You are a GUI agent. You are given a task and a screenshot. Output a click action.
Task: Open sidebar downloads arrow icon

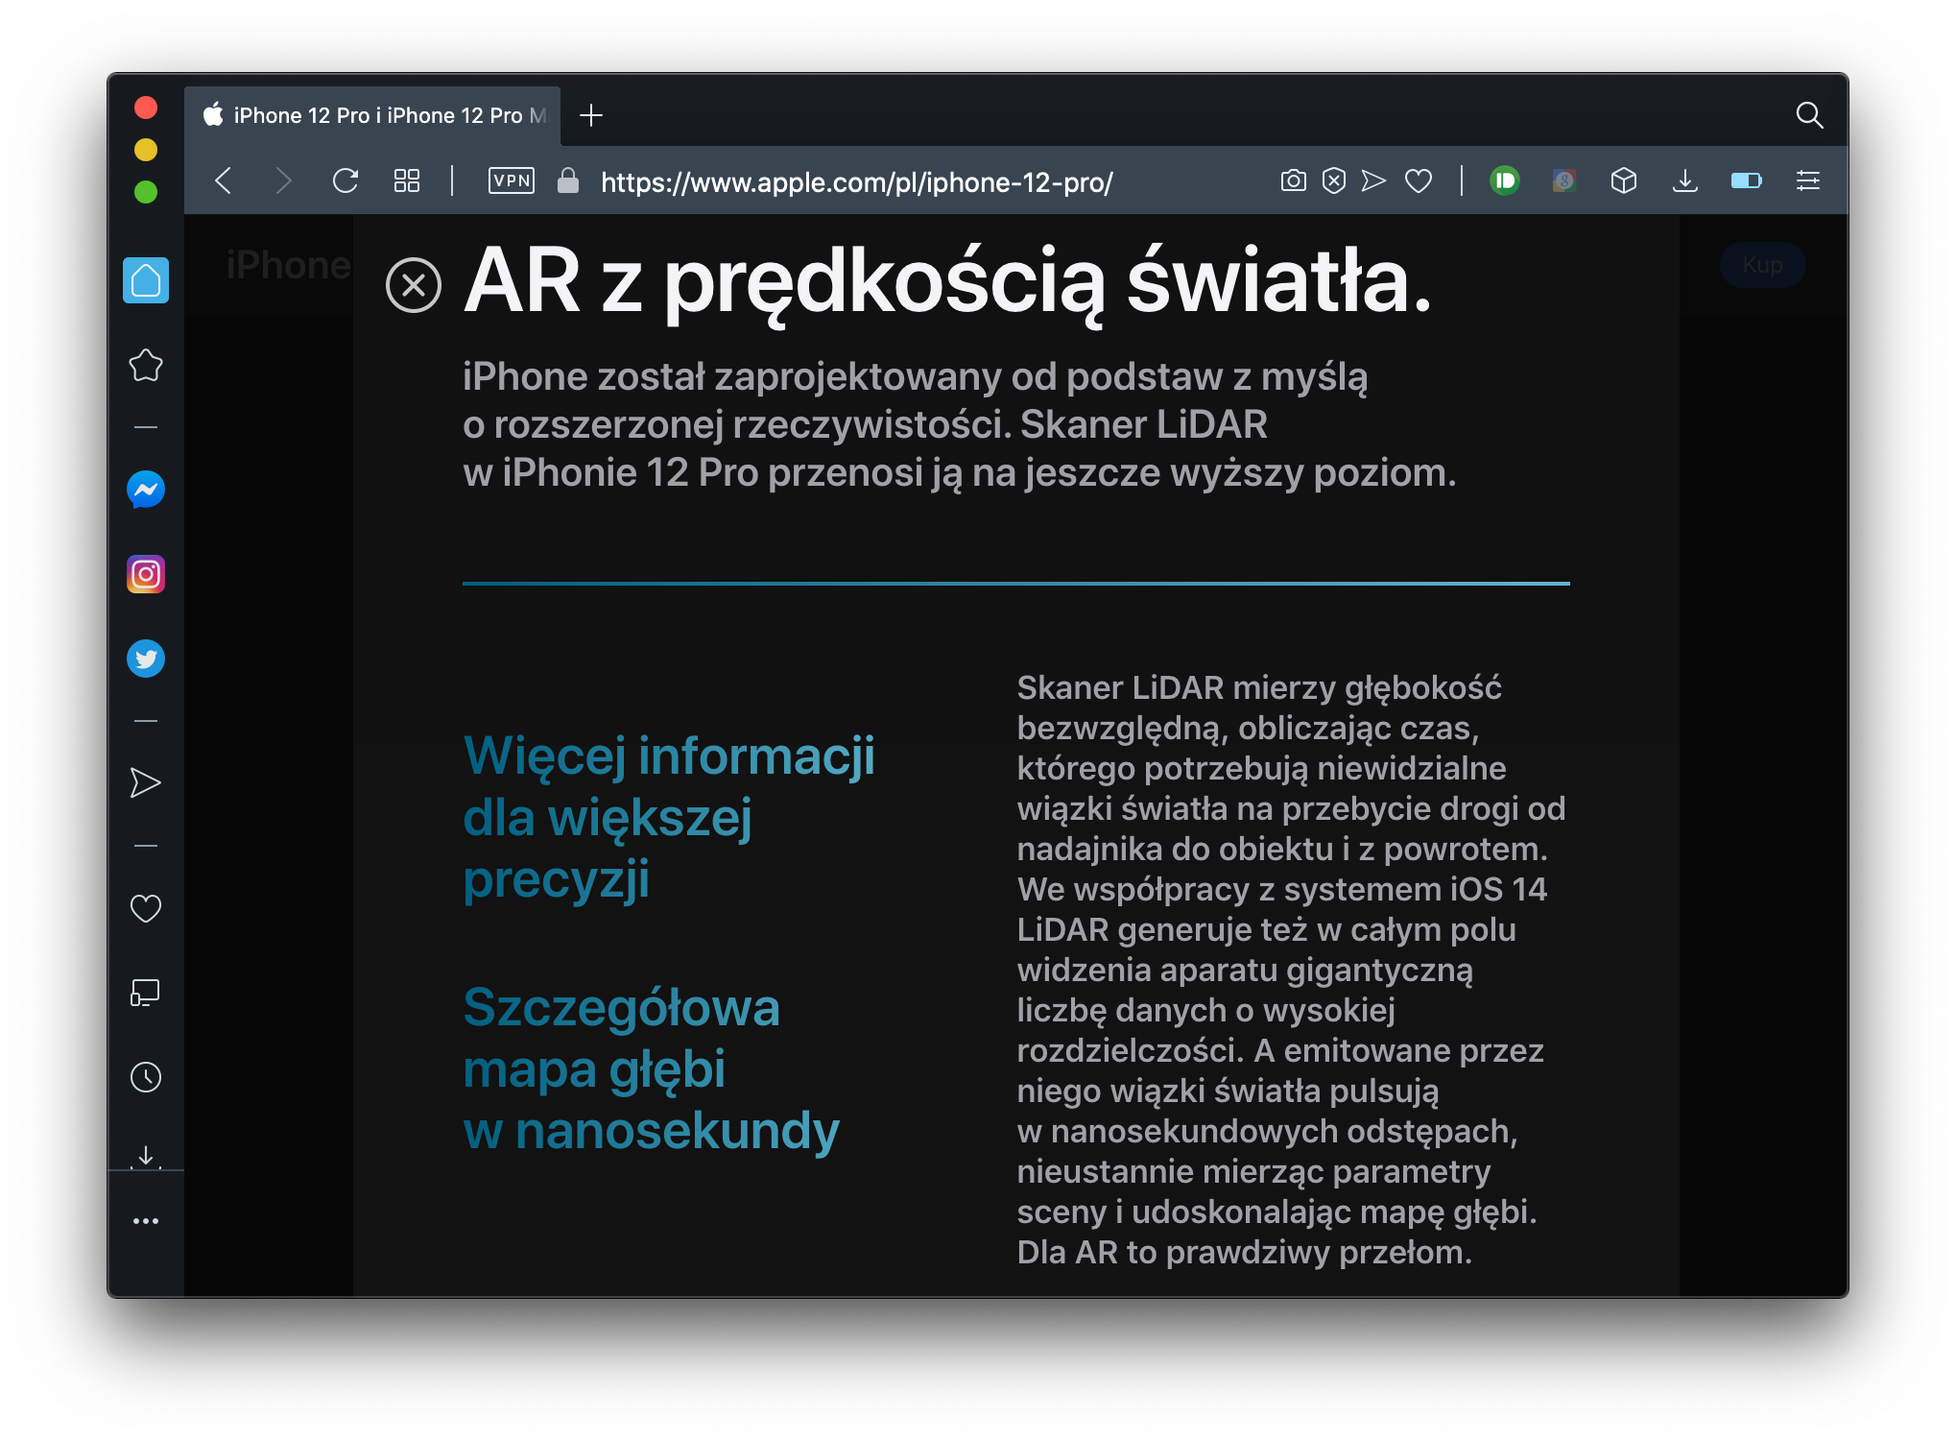146,1156
